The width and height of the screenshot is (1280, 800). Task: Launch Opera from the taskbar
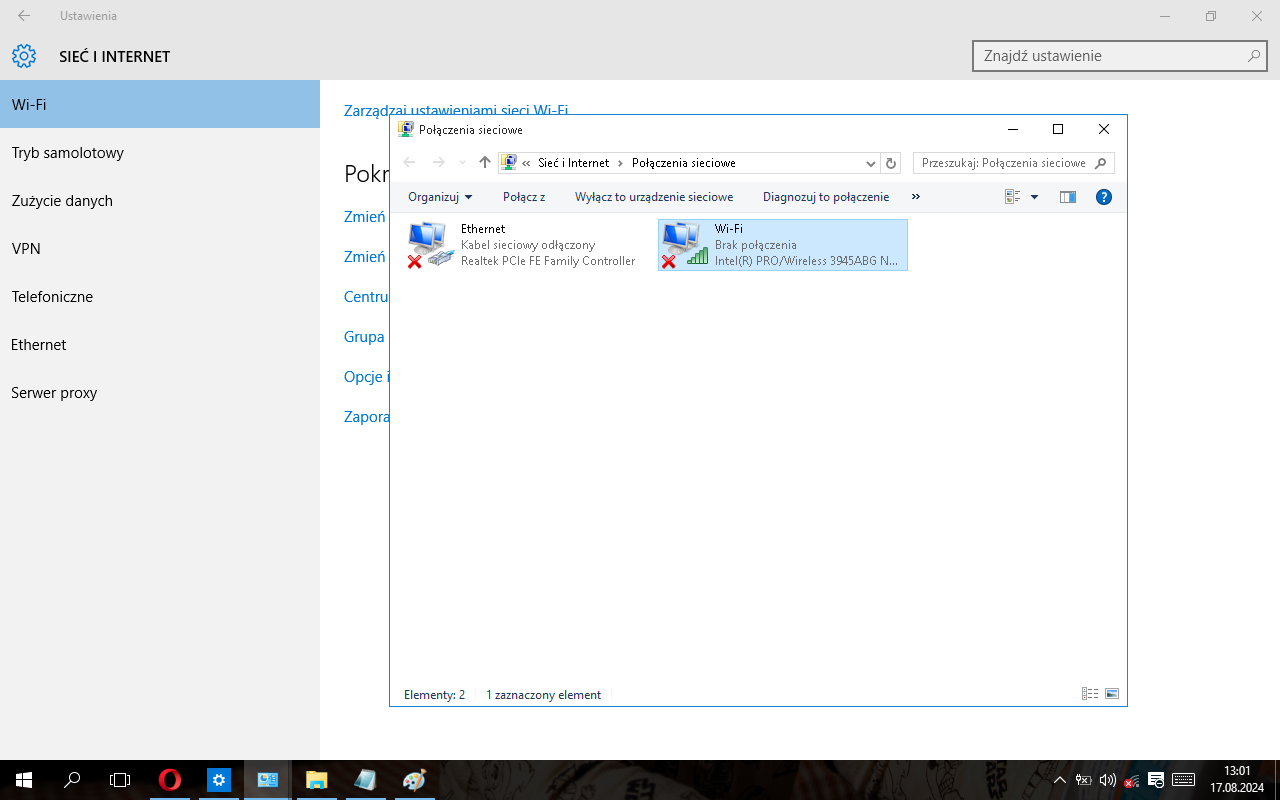[x=170, y=780]
